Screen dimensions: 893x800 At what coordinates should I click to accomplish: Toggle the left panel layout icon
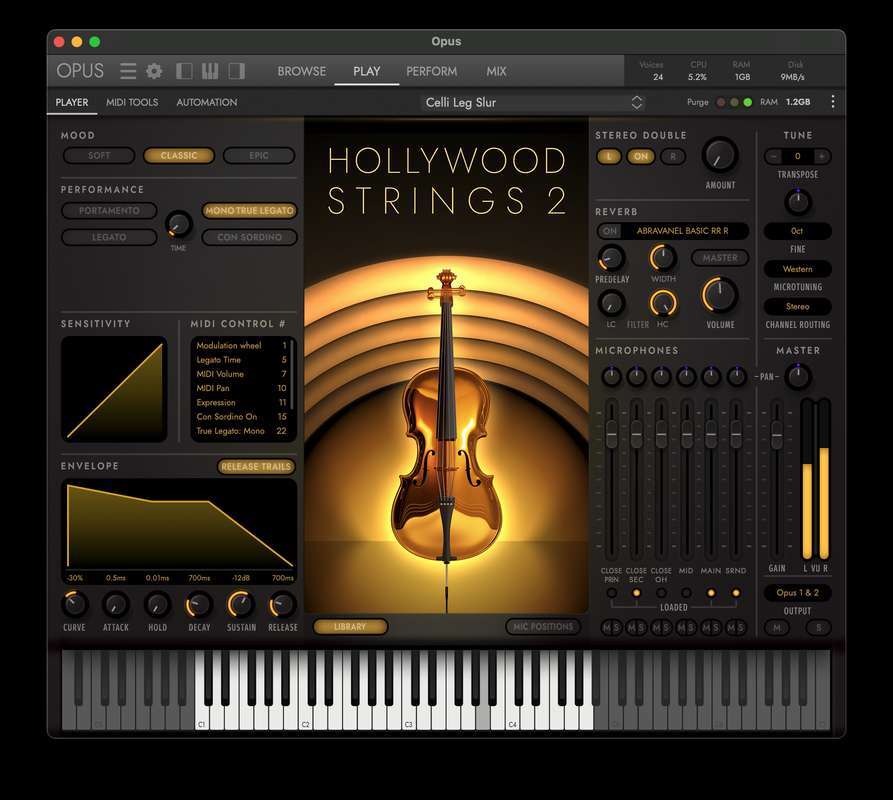click(x=184, y=71)
